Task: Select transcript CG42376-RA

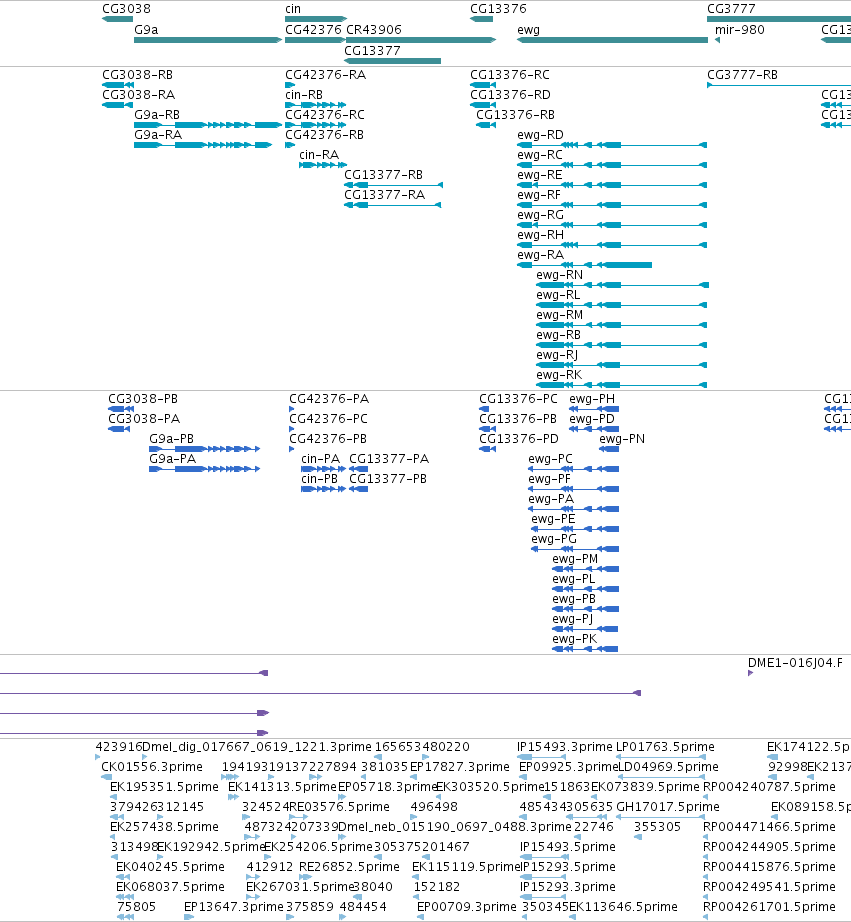Action: point(325,75)
